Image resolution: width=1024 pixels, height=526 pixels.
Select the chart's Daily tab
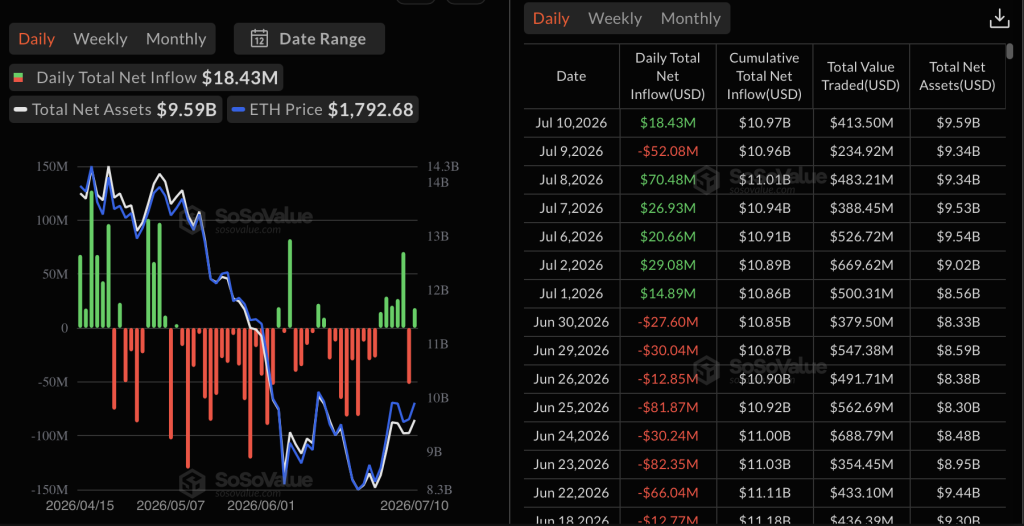click(37, 39)
